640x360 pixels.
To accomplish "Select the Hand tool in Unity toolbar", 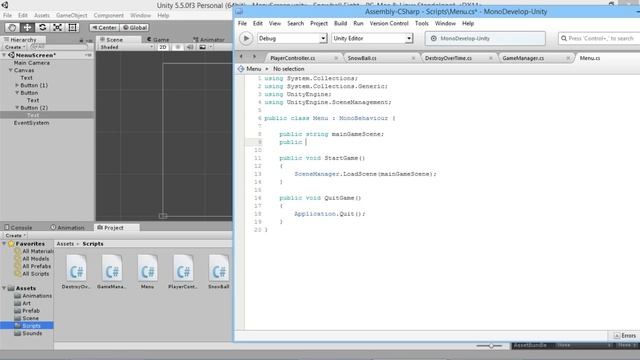I will 12,27.
